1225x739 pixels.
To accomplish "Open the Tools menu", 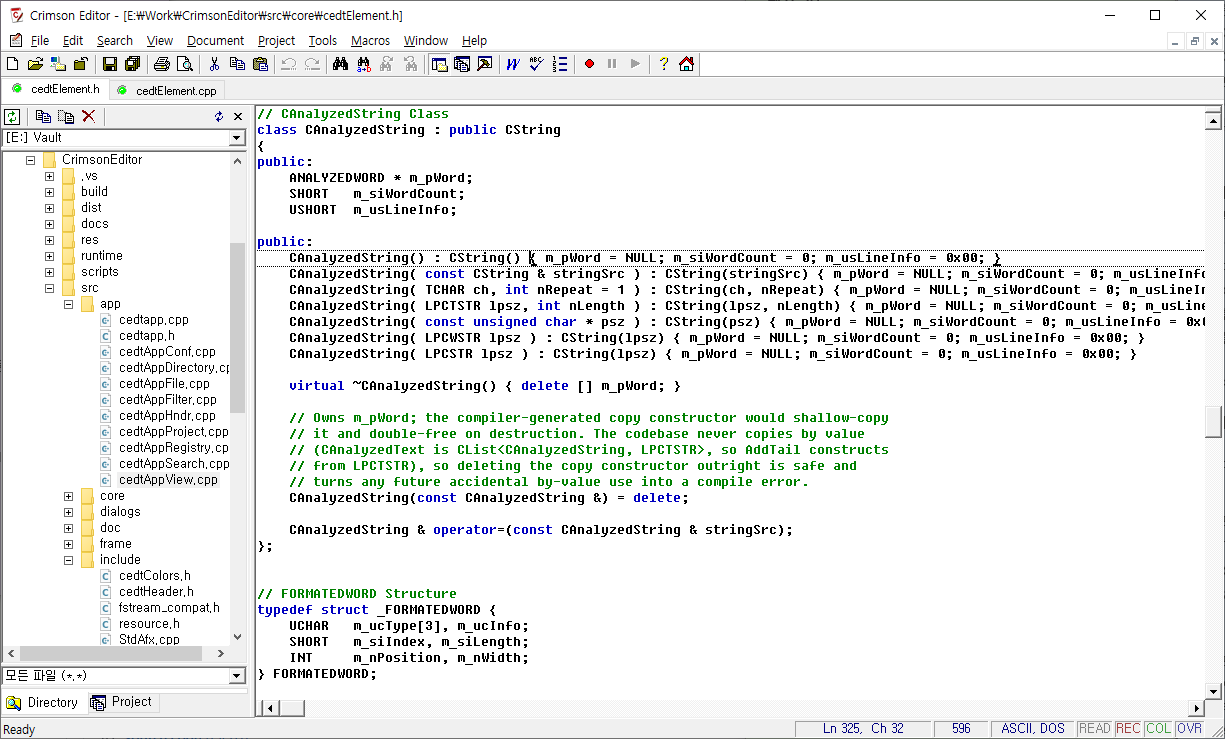I will (322, 41).
